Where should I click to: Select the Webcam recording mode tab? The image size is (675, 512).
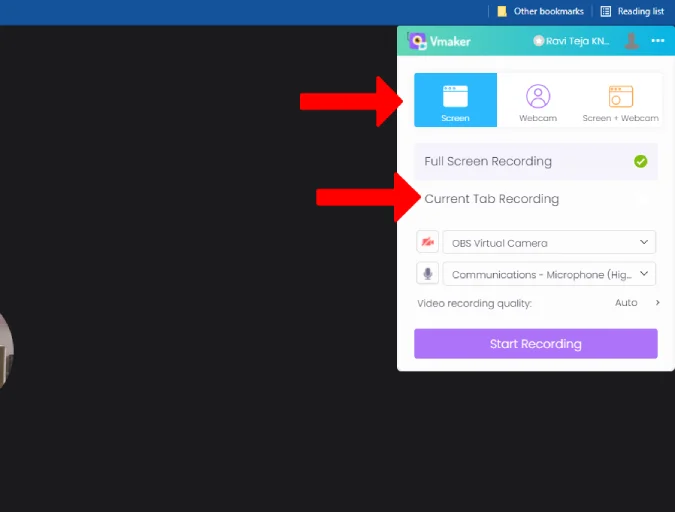click(x=538, y=100)
